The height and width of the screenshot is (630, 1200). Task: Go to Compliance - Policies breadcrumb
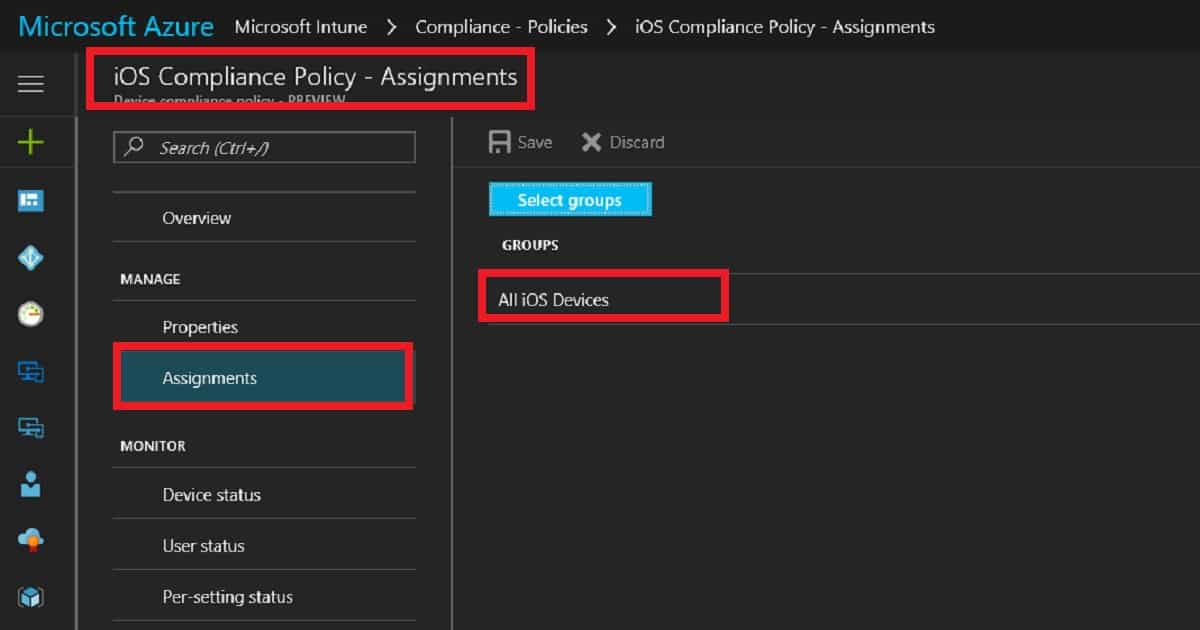tap(501, 27)
